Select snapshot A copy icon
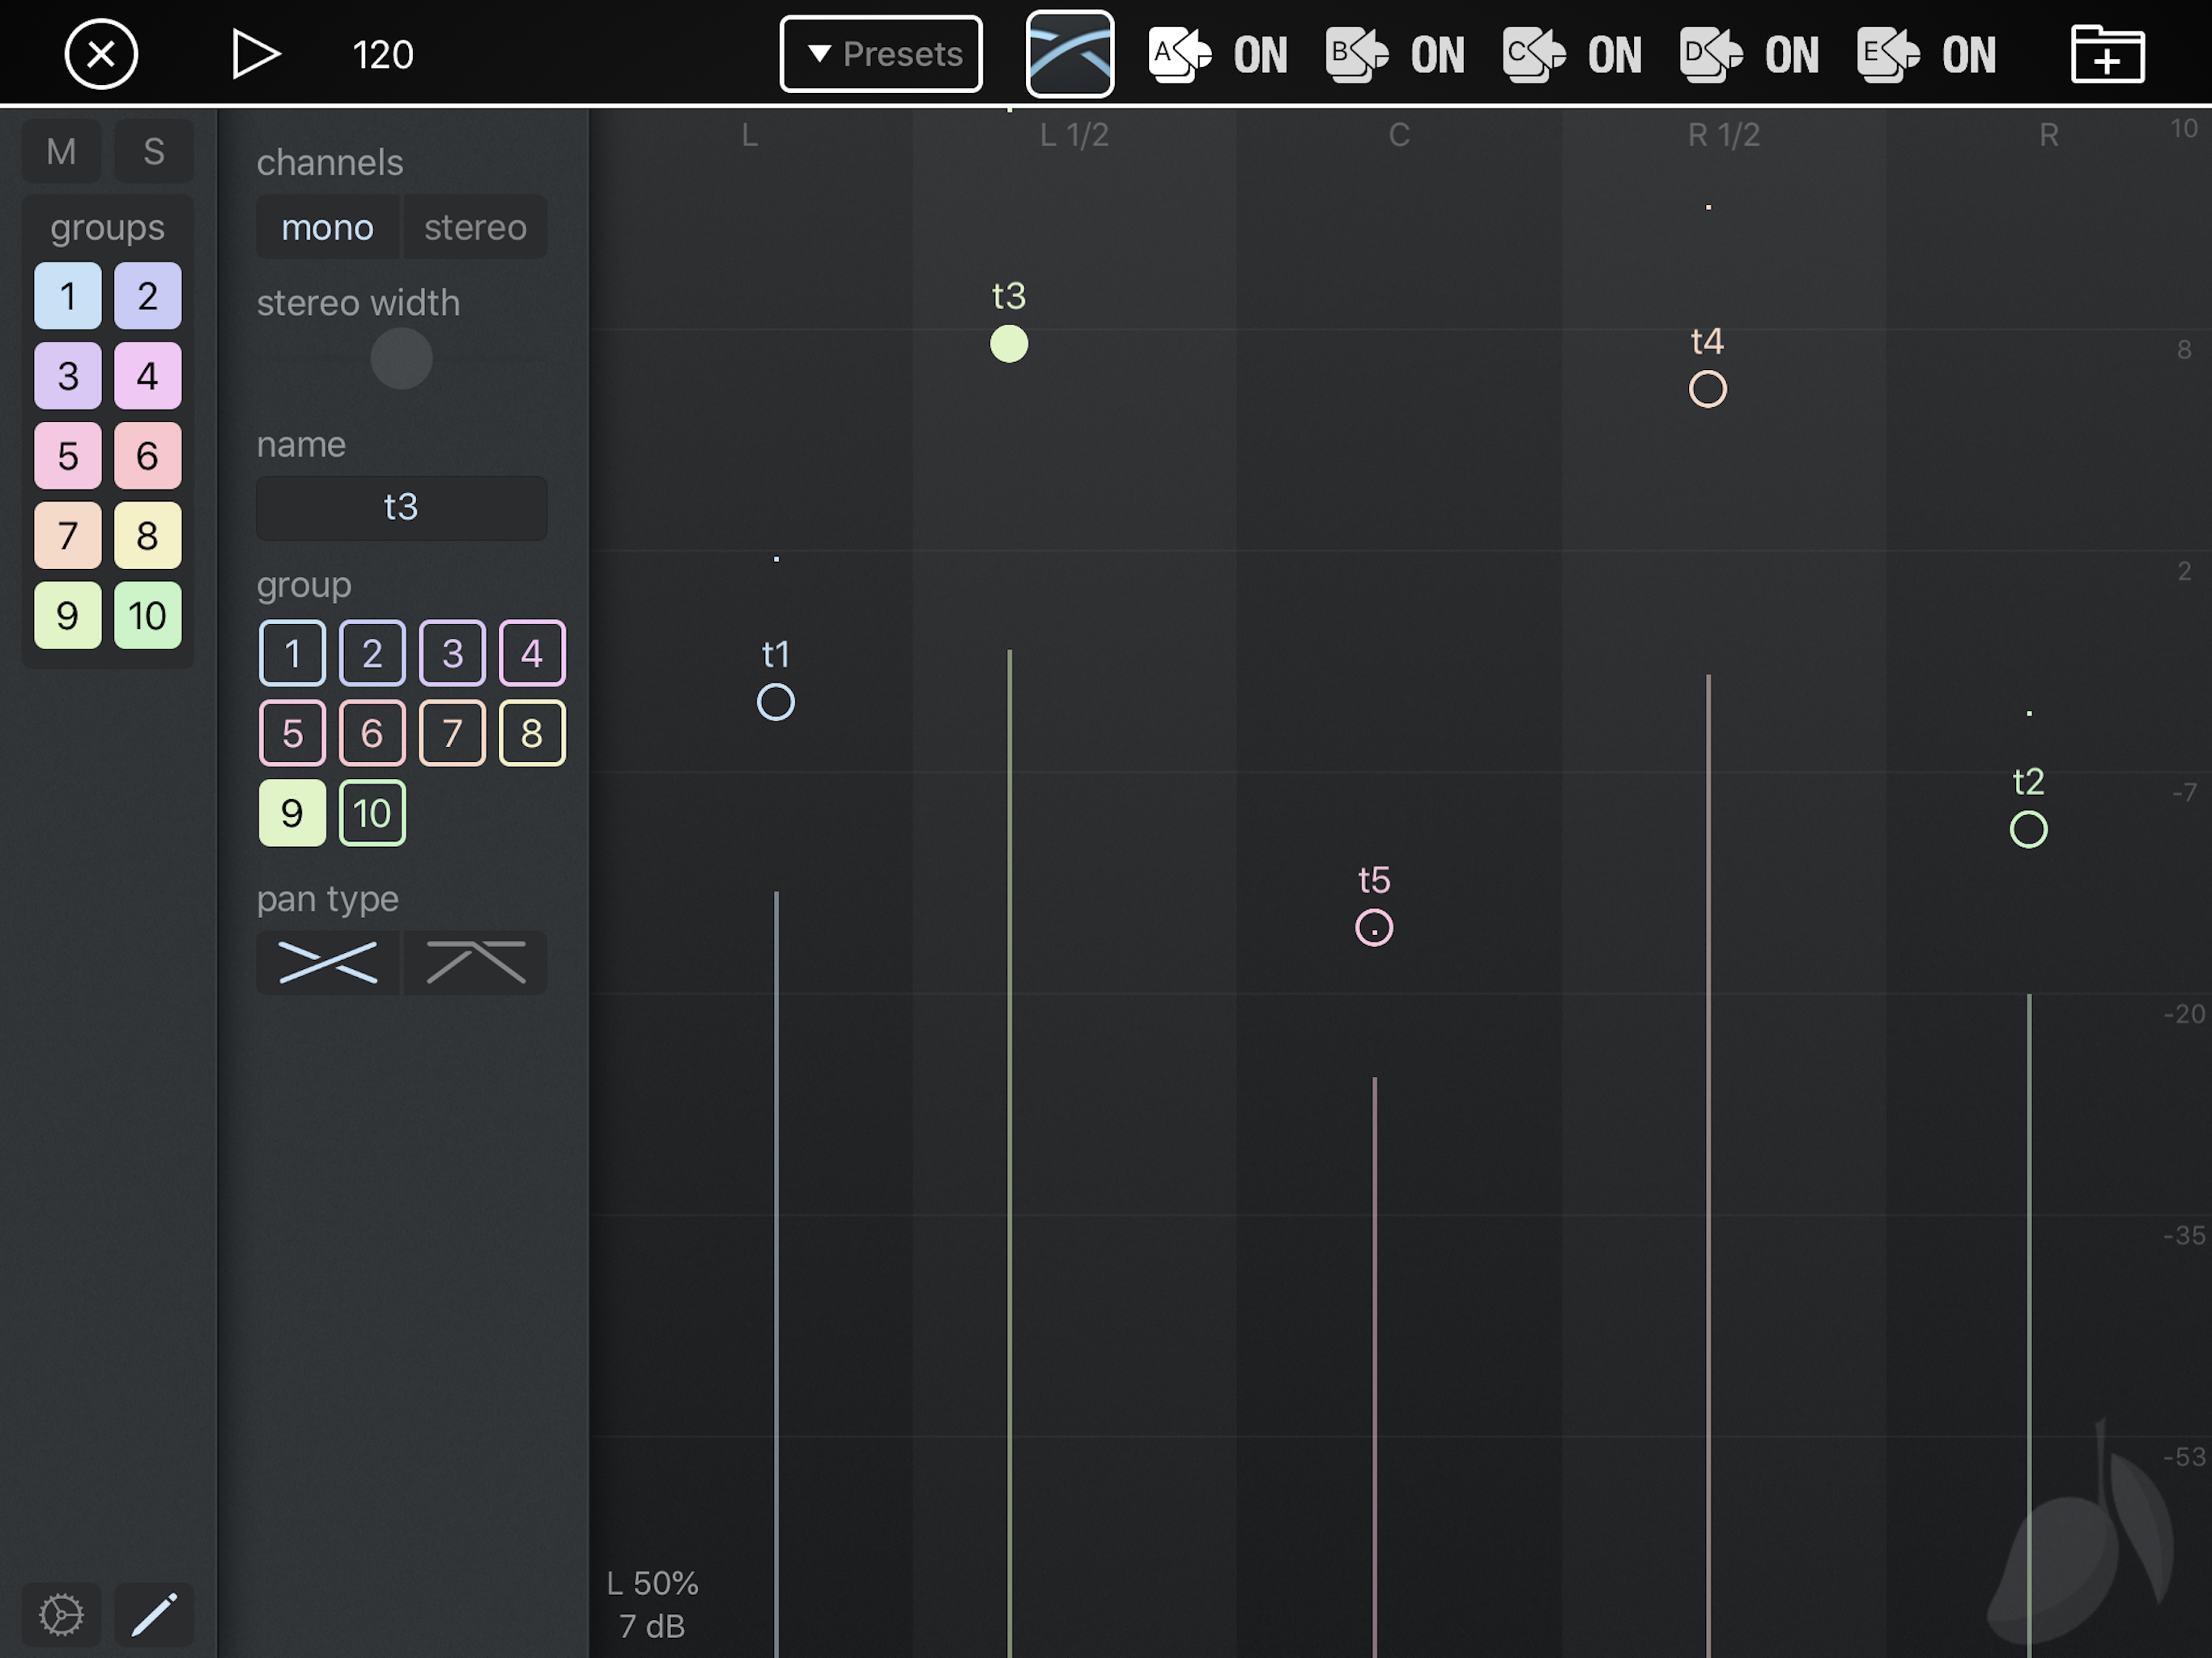The width and height of the screenshot is (2212, 1658). click(1179, 54)
